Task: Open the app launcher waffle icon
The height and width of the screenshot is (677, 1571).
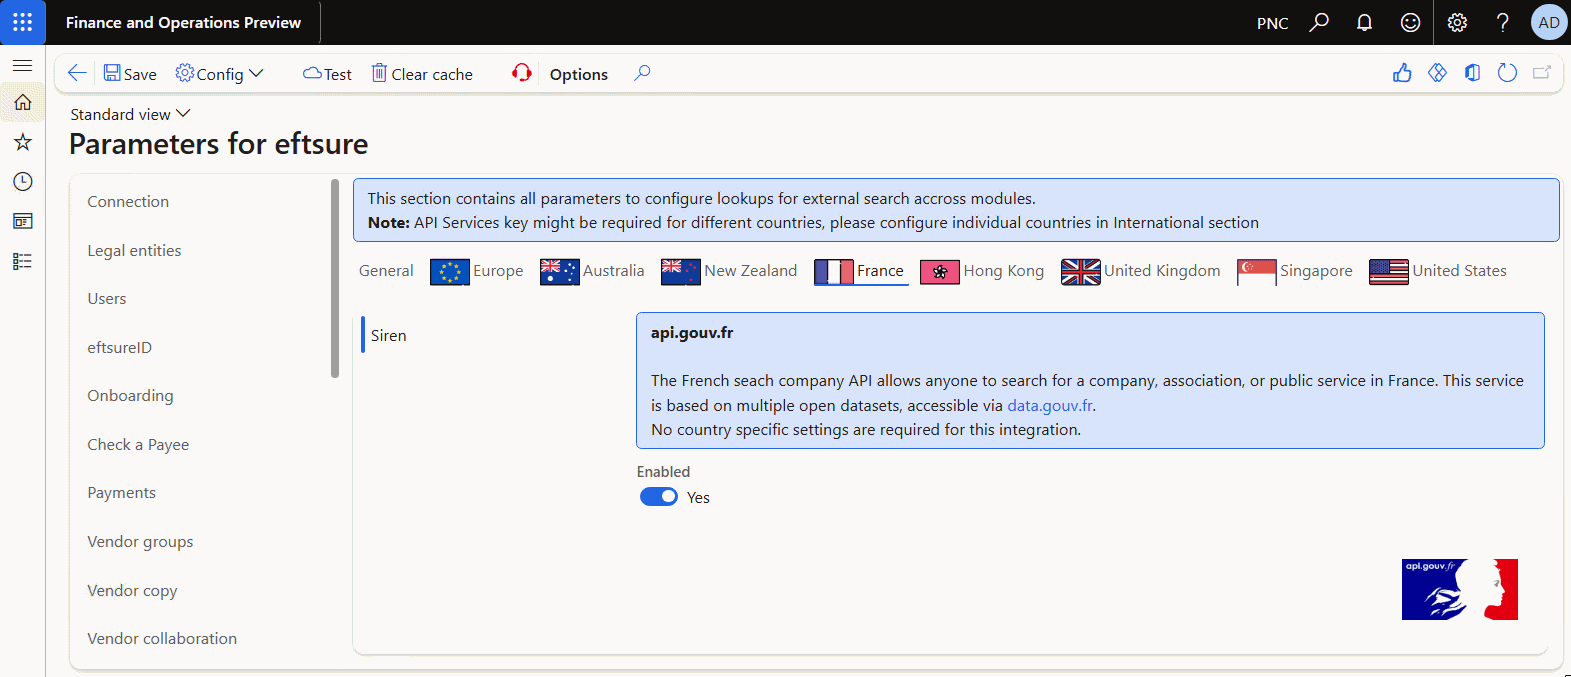Action: pos(22,22)
